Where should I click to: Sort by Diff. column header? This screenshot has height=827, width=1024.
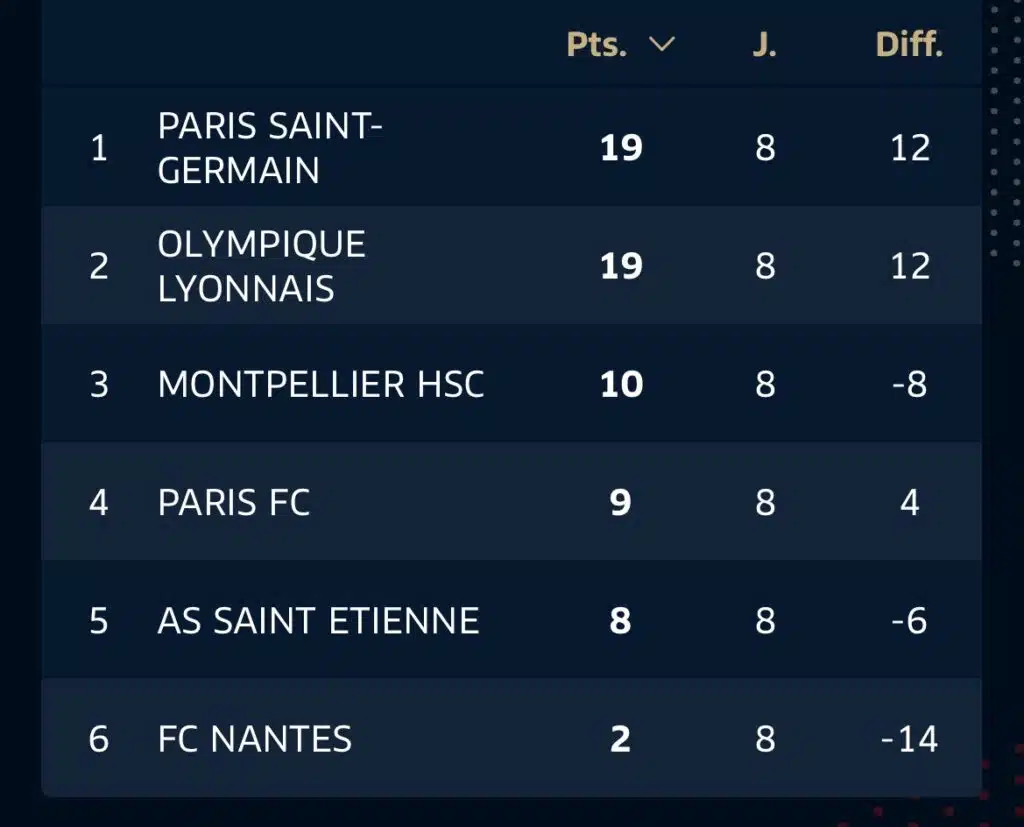pos(909,45)
